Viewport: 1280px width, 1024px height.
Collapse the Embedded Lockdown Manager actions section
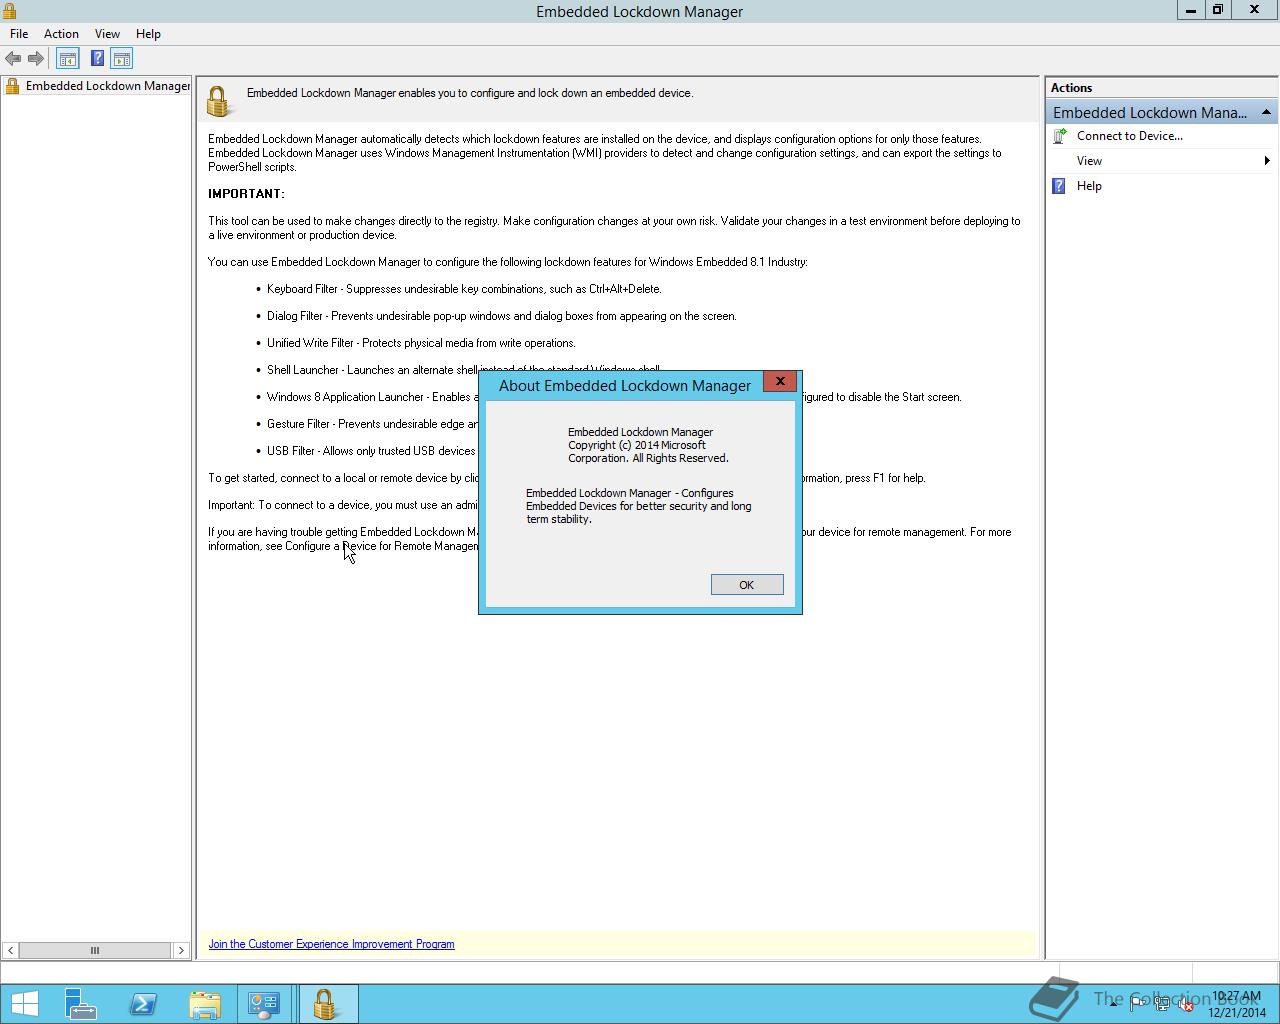point(1266,112)
